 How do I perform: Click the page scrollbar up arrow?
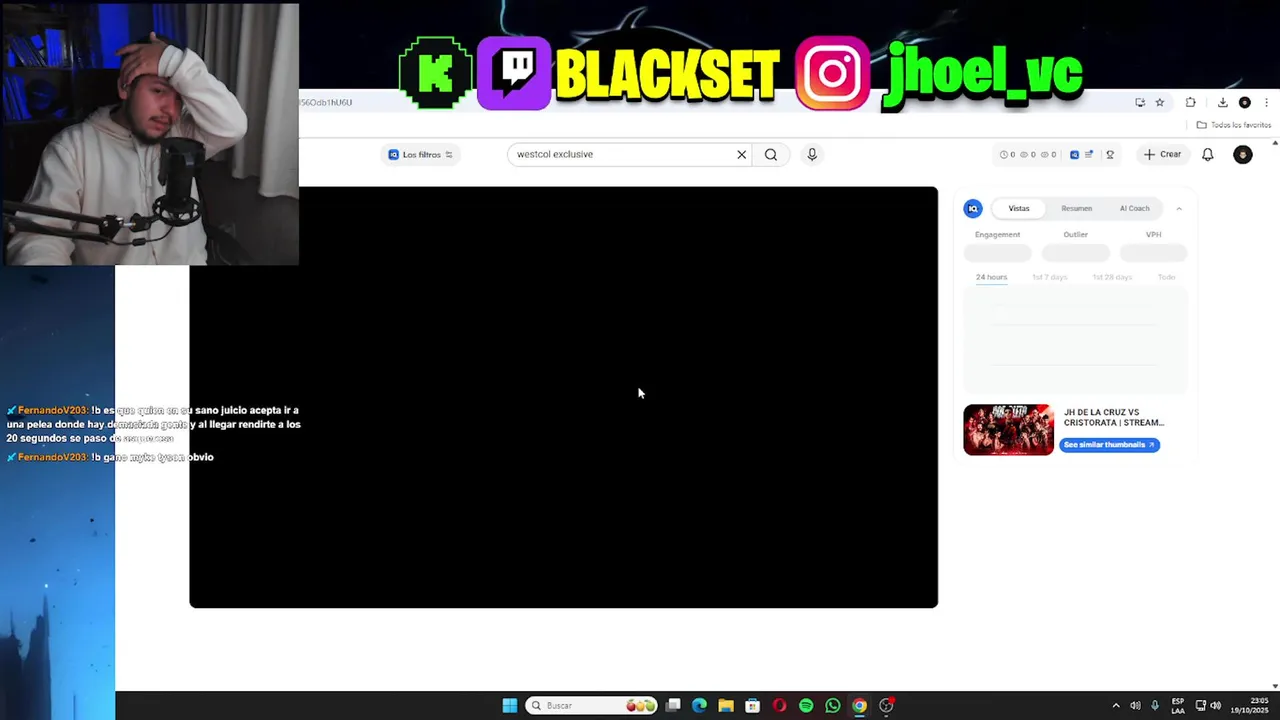point(1275,143)
